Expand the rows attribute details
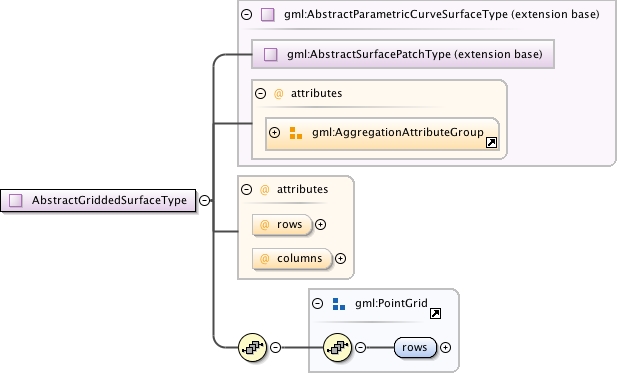This screenshot has height=374, width=618. pyautogui.click(x=320, y=225)
